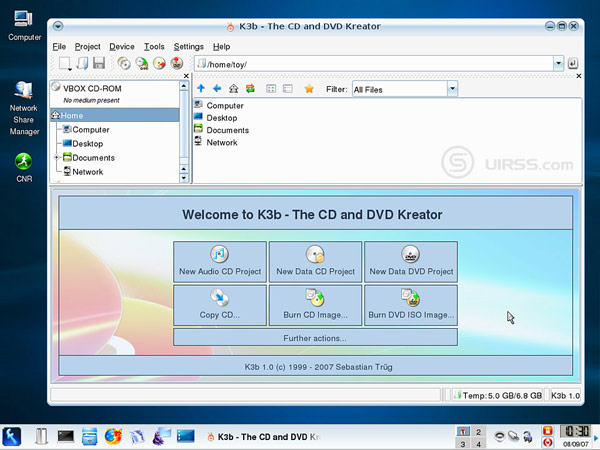Expand the Documents tree node

point(57,158)
